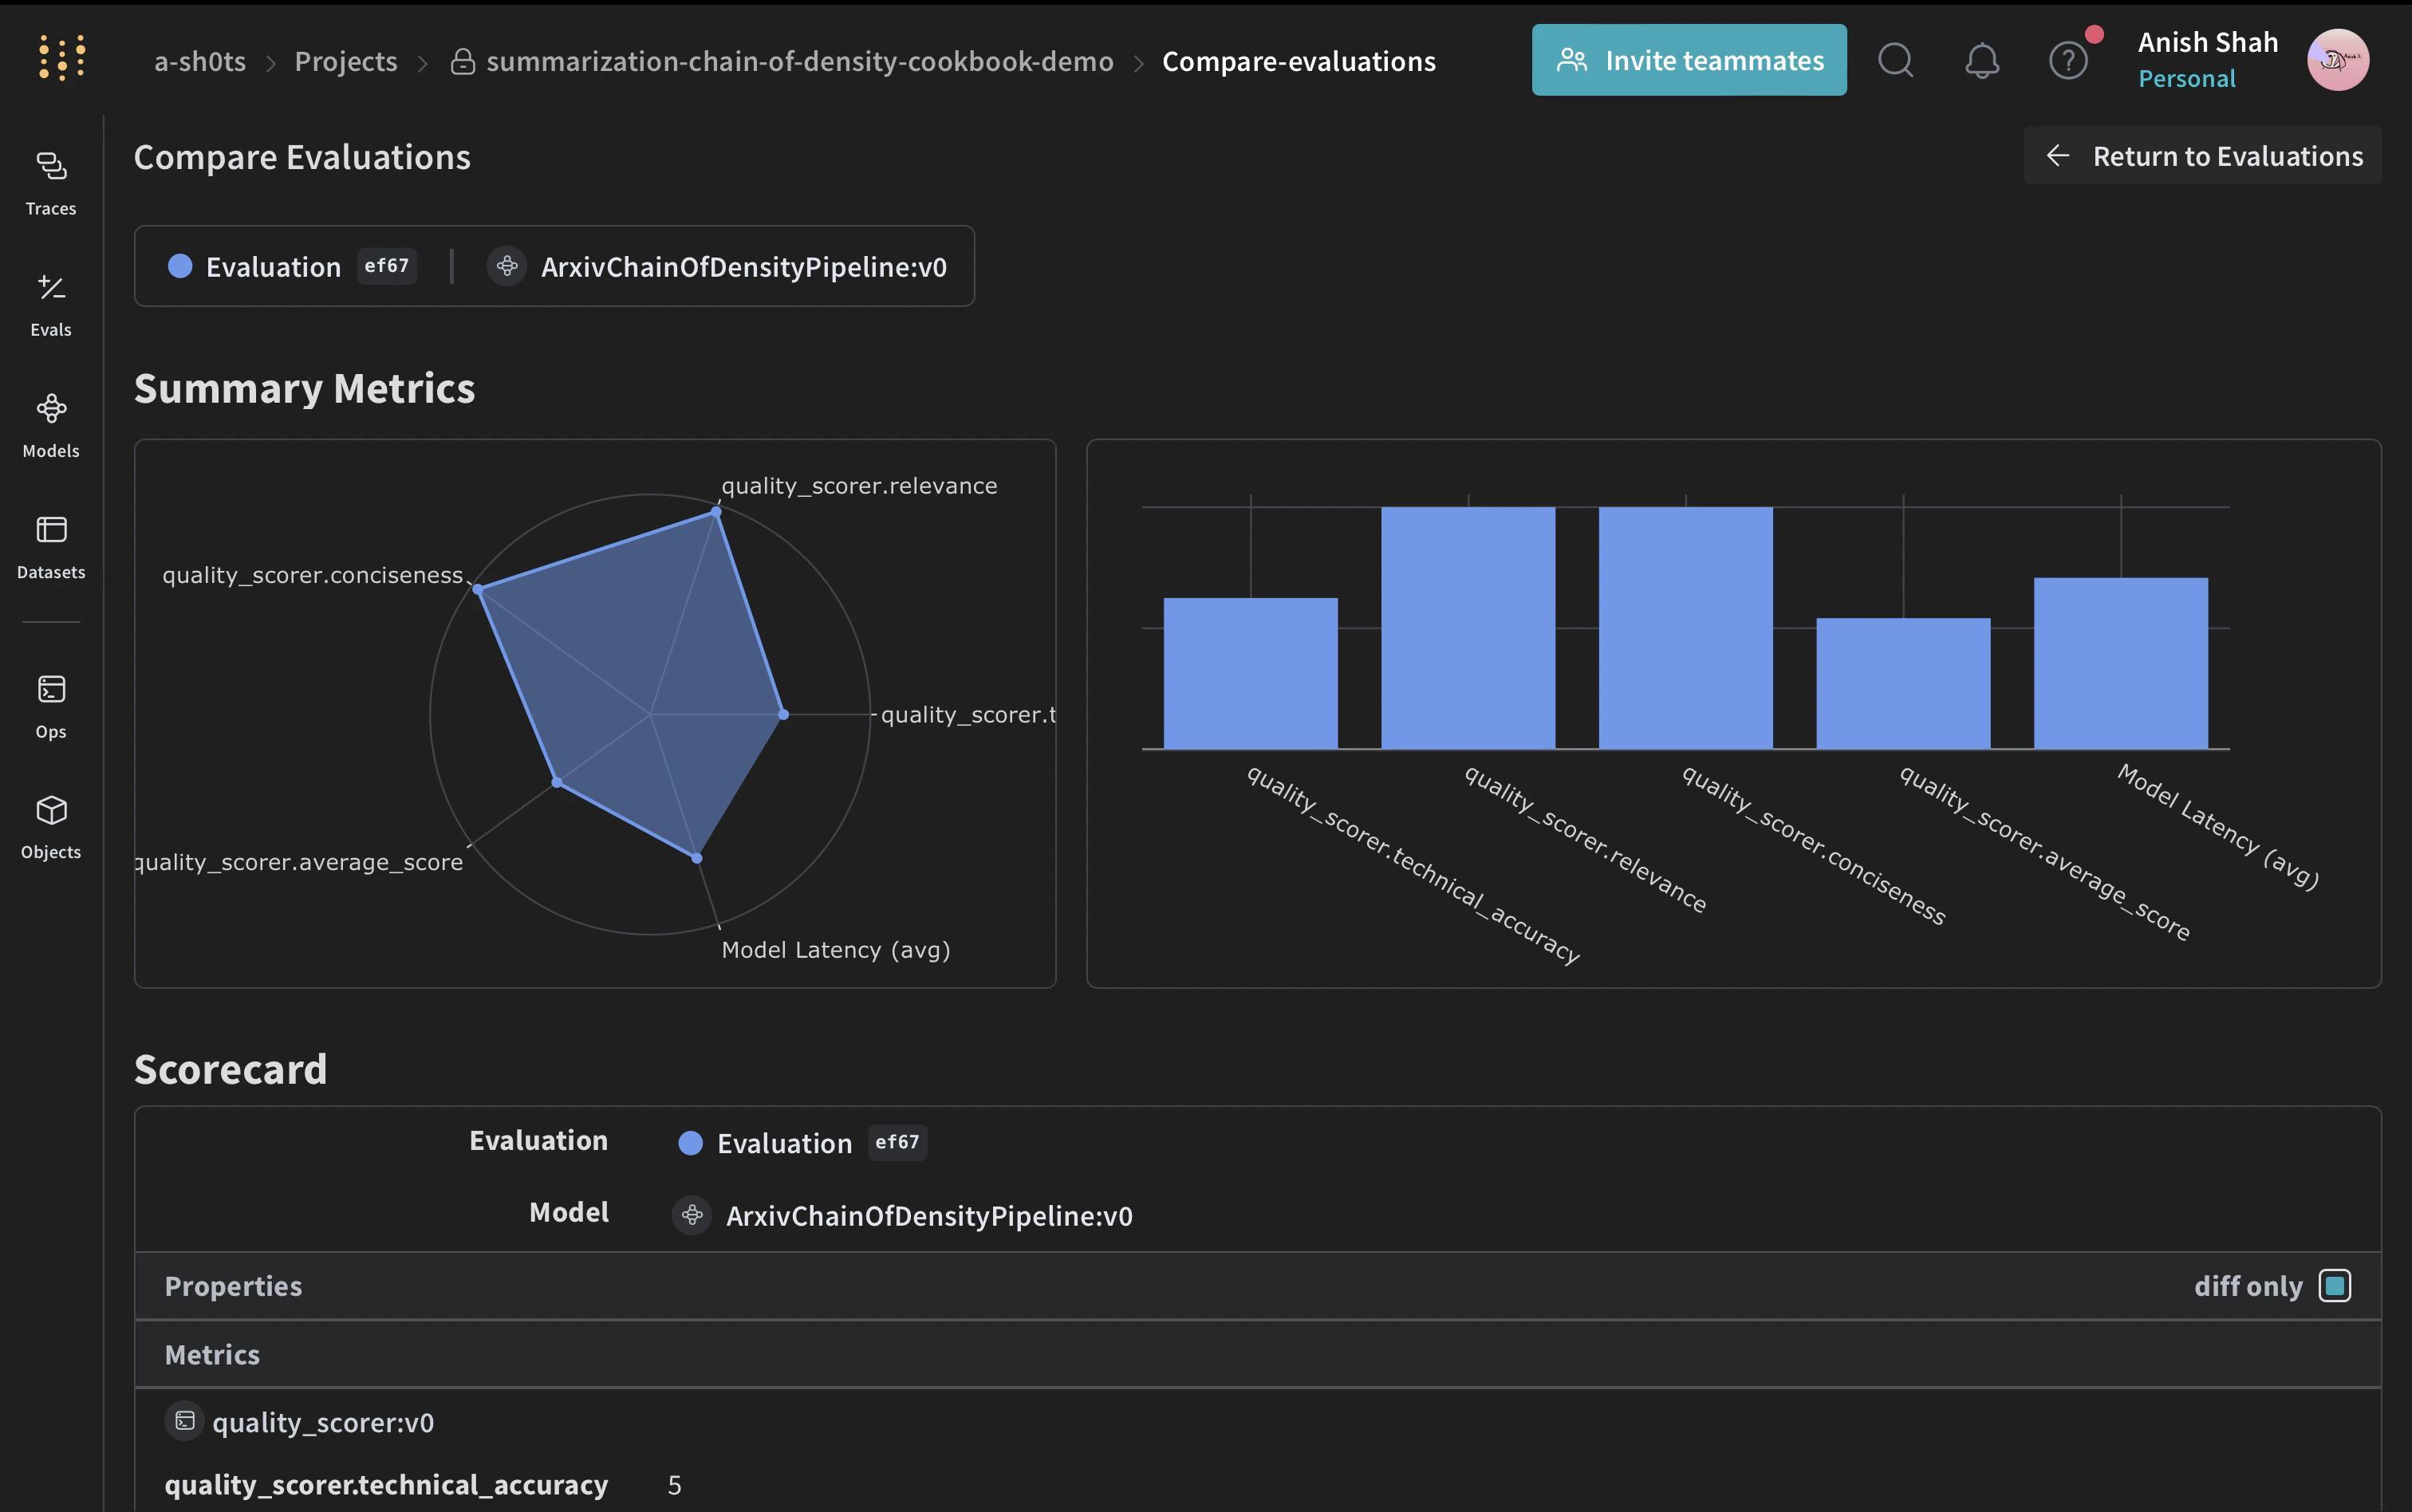Viewport: 2412px width, 1512px height.
Task: Open notifications via the bell icon
Action: [x=1981, y=60]
